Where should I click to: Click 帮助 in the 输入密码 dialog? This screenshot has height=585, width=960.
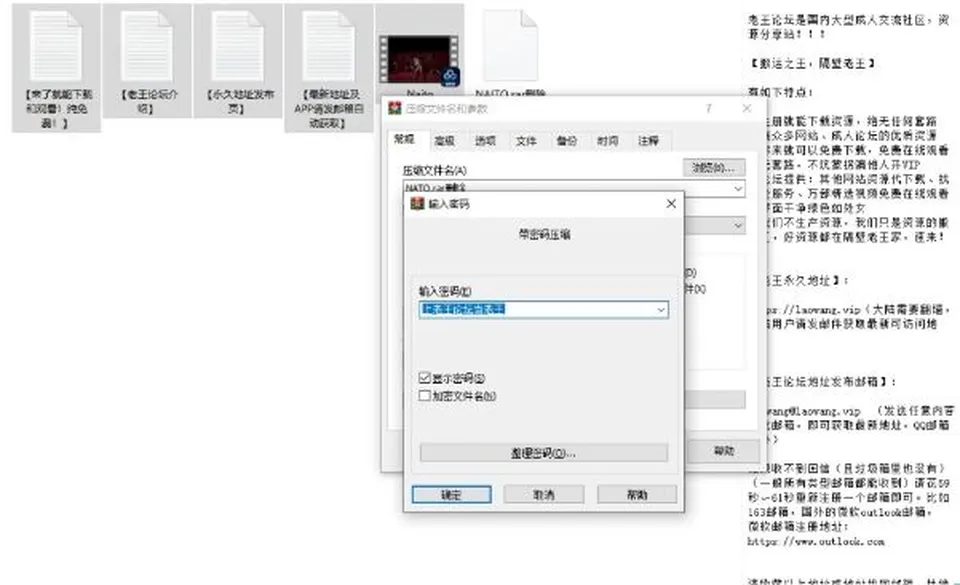[637, 494]
